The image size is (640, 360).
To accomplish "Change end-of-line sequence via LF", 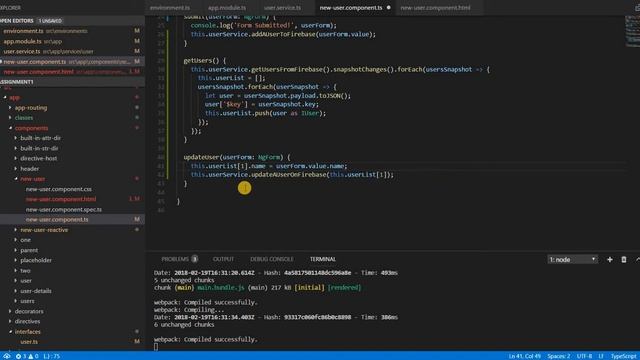I will click(601, 356).
